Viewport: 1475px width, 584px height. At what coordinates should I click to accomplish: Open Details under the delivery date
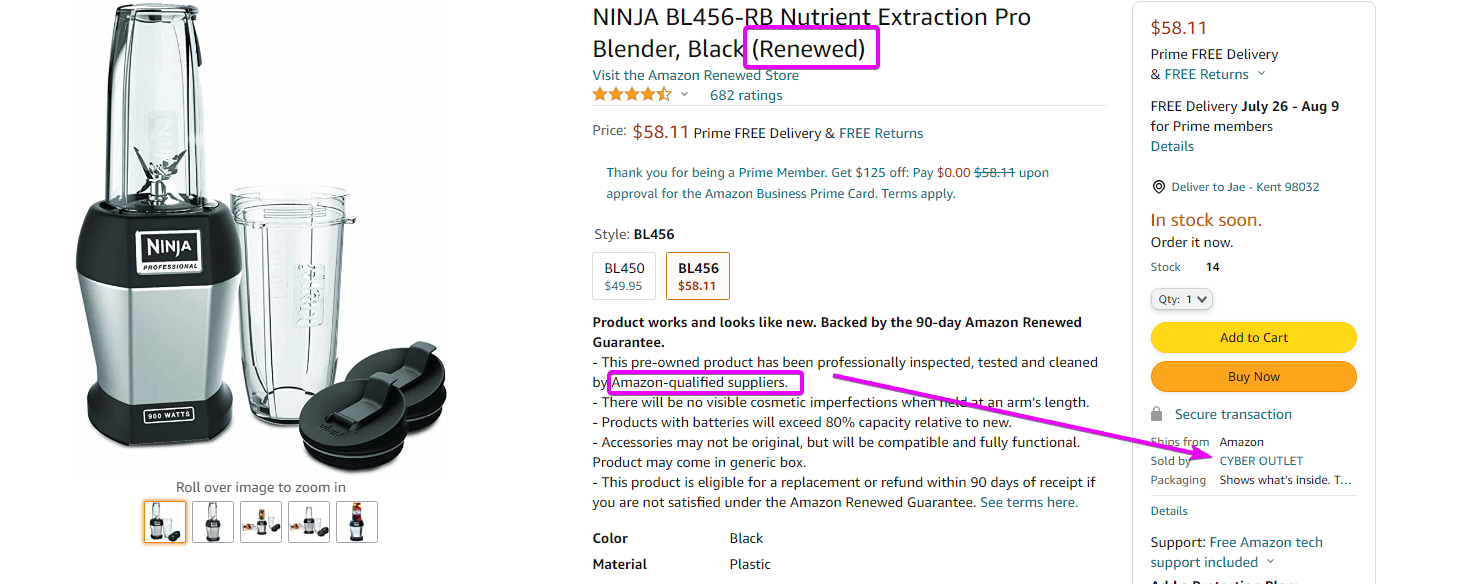click(1171, 145)
